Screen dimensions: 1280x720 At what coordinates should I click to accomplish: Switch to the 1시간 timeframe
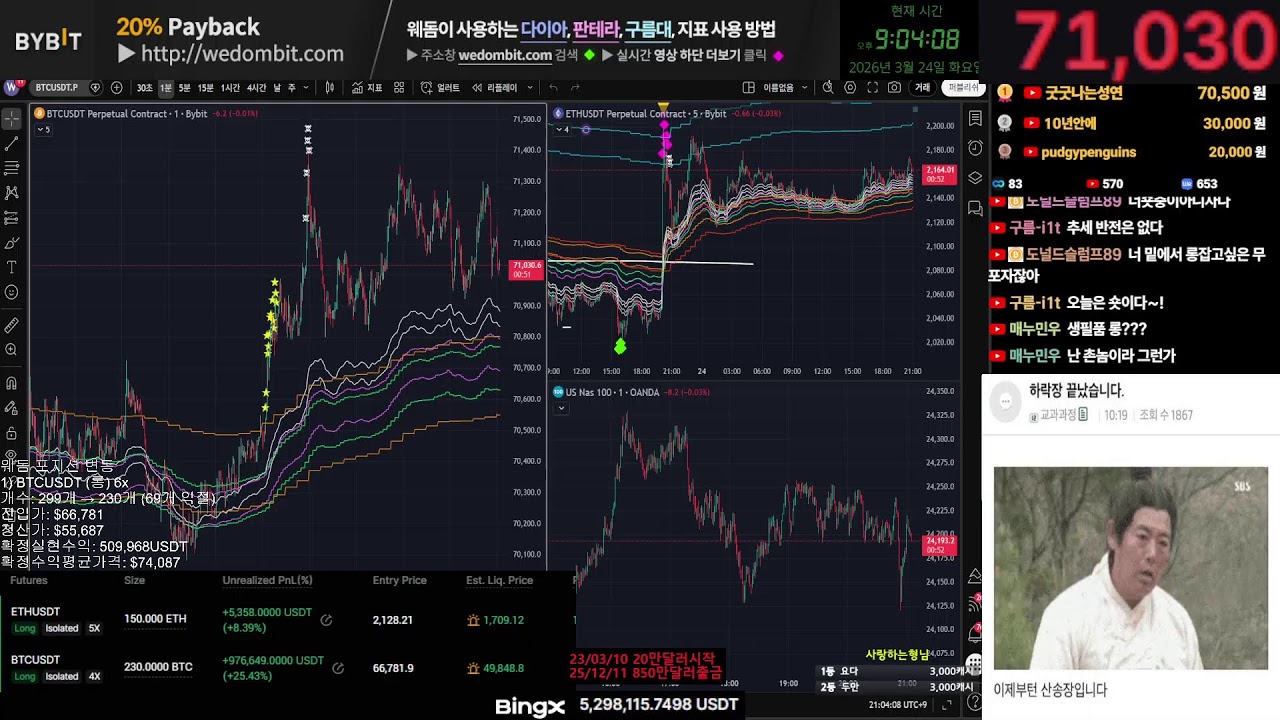[230, 87]
